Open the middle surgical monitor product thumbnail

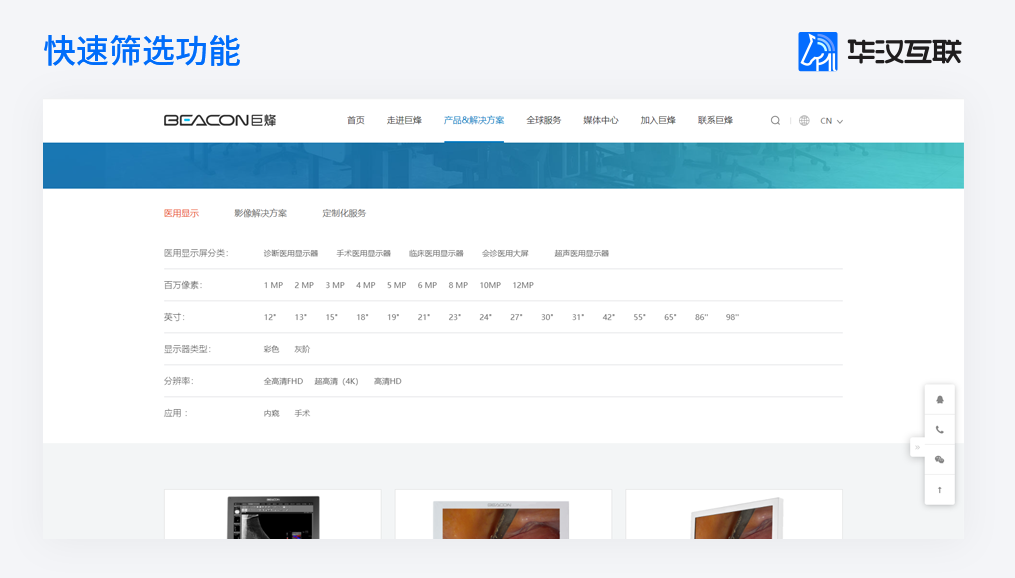(x=503, y=515)
